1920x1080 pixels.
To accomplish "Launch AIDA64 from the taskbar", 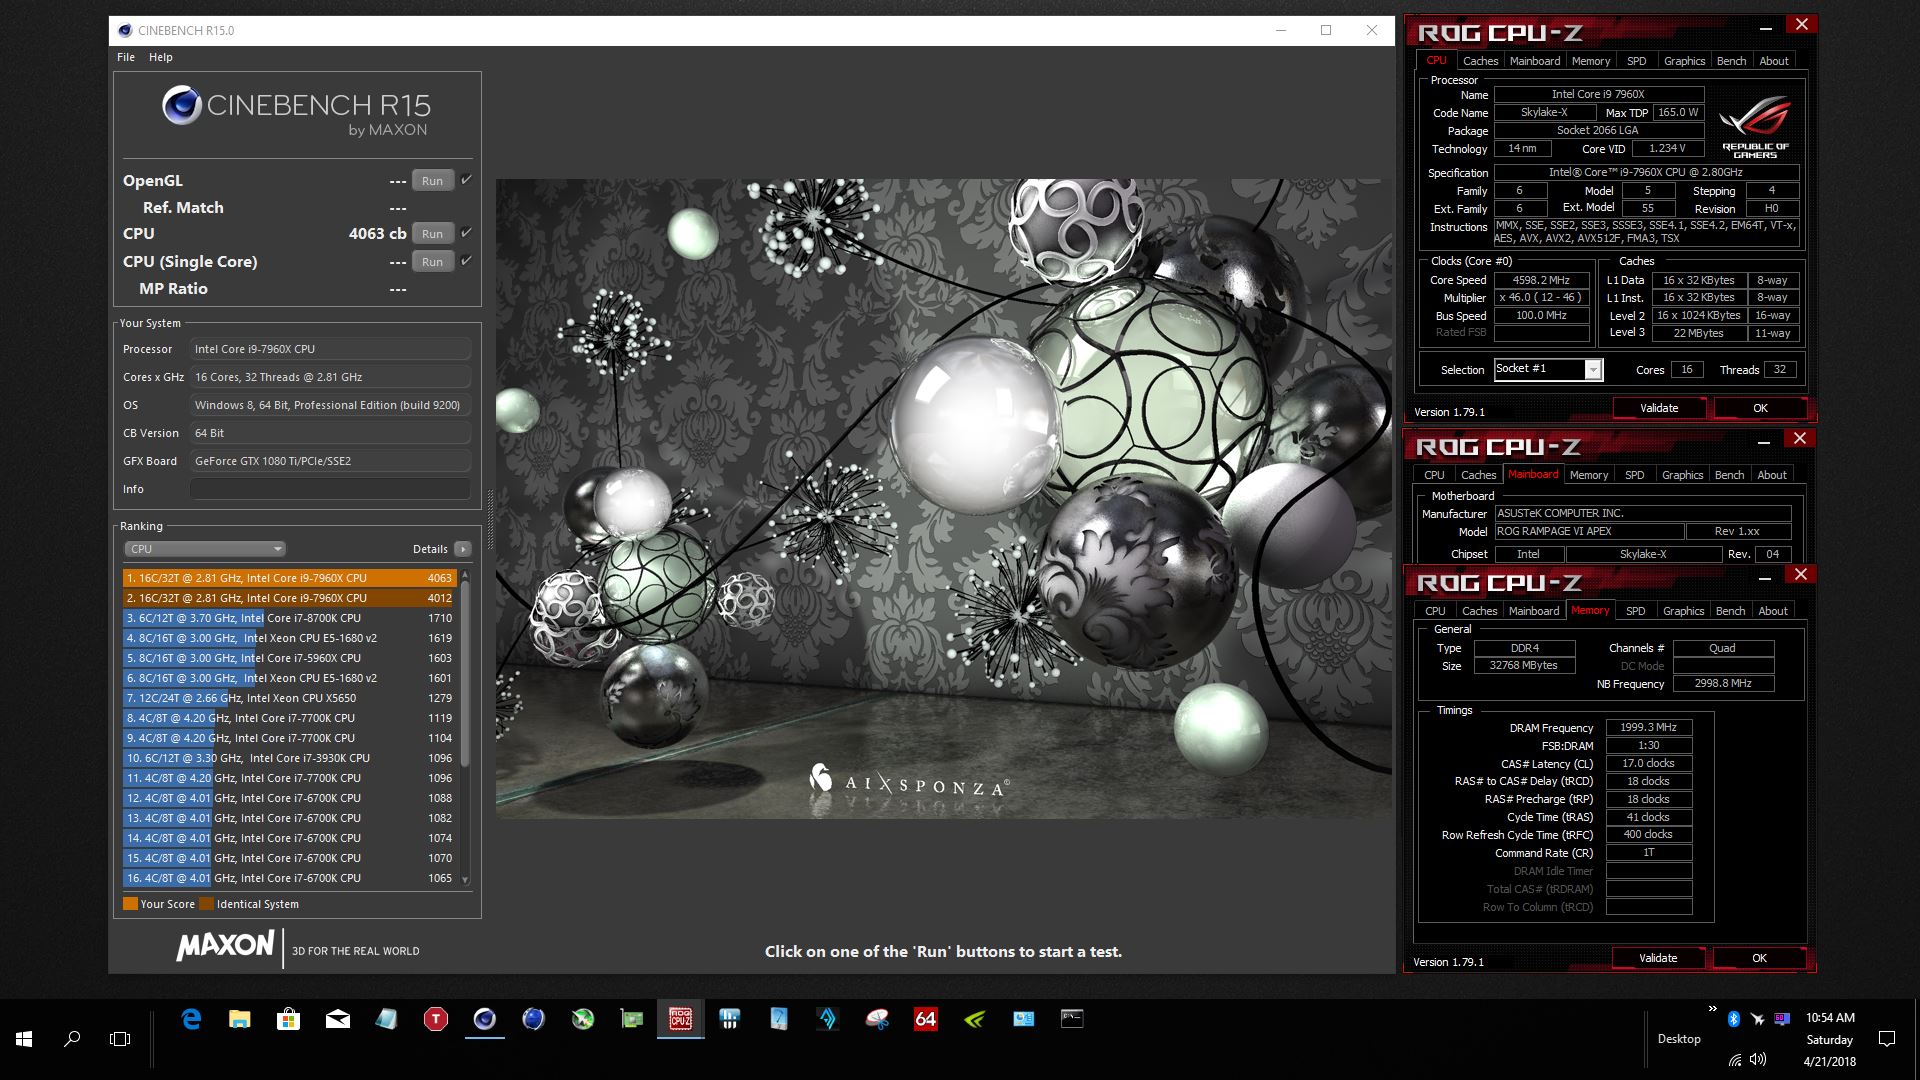I will (926, 1019).
